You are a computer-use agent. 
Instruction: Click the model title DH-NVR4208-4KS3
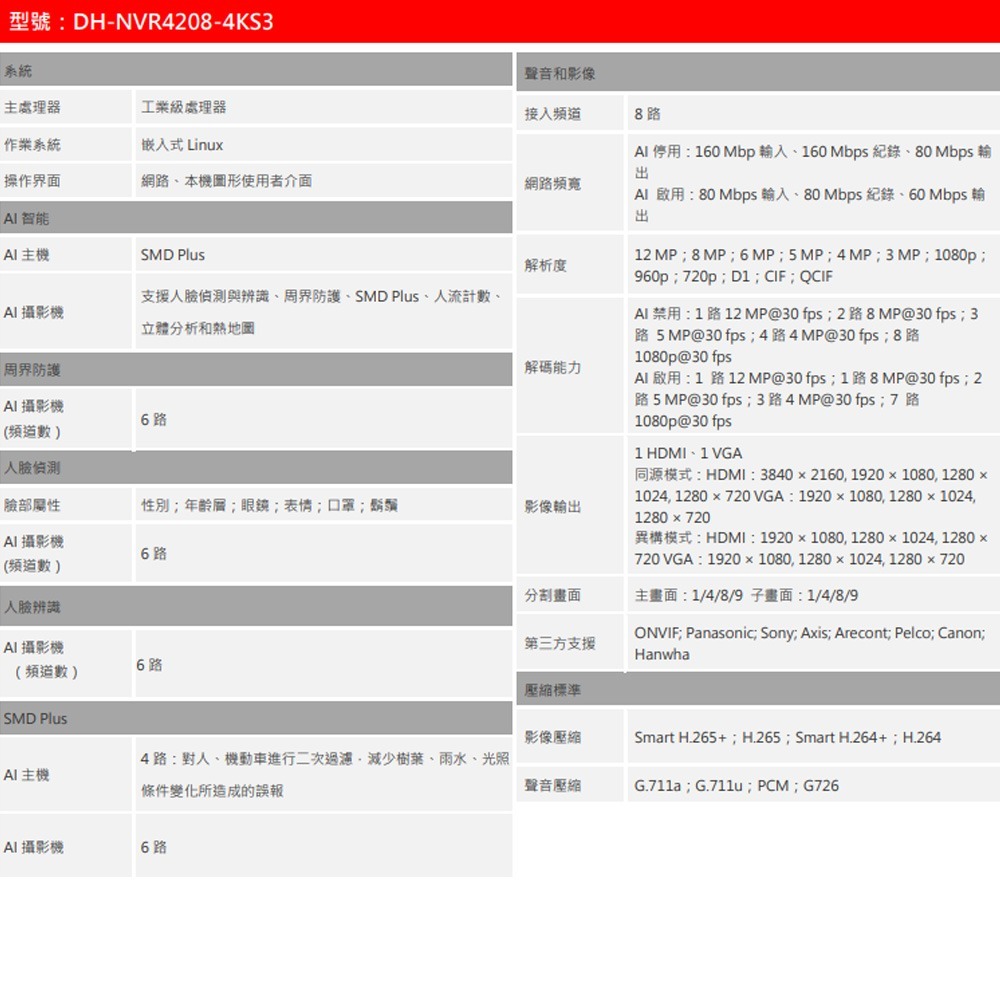173,22
